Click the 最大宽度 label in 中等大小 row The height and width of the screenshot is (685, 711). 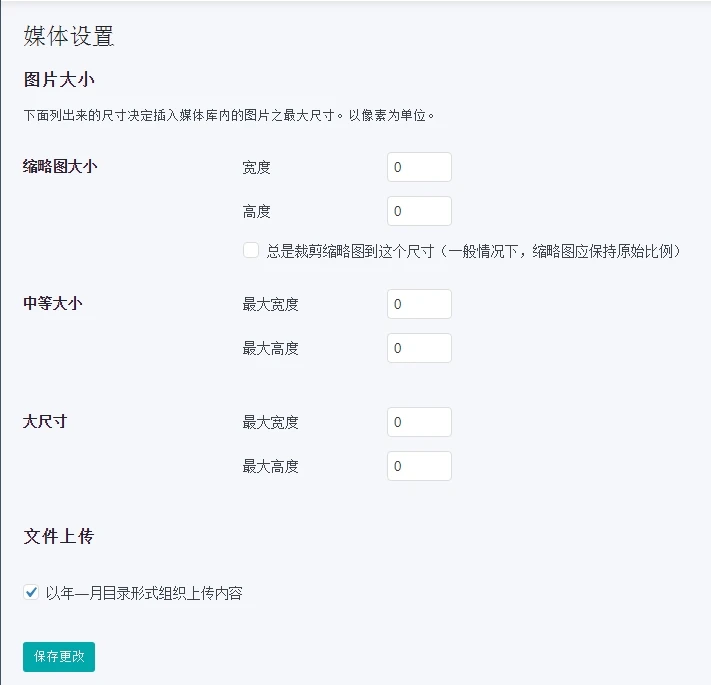click(270, 305)
